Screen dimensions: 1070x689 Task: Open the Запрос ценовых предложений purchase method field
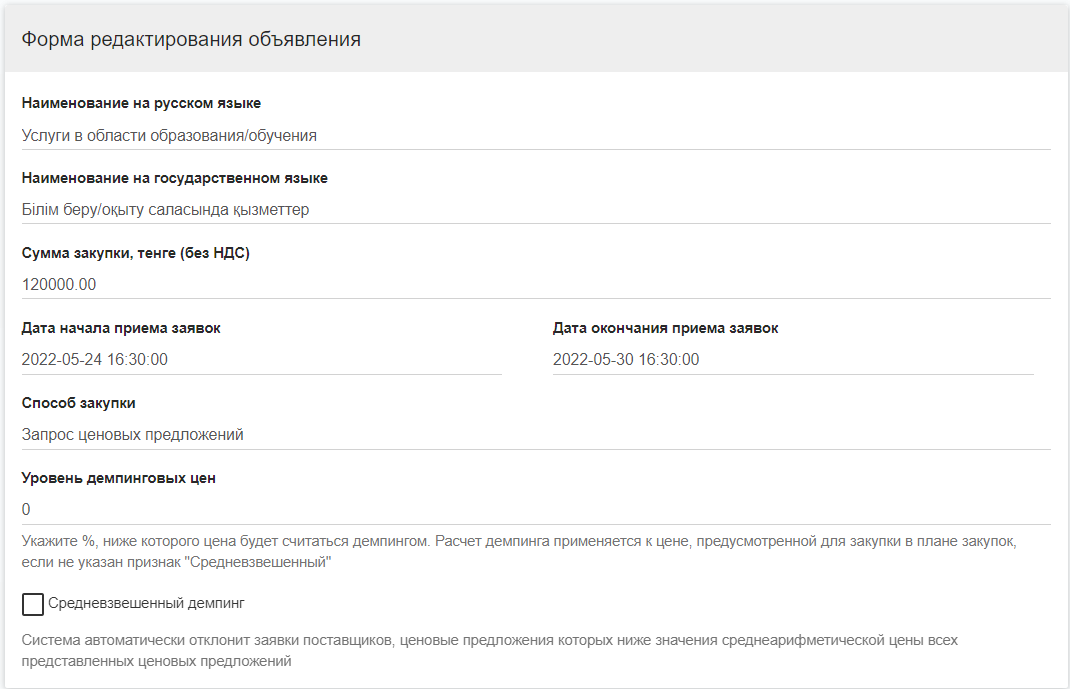tap(535, 435)
